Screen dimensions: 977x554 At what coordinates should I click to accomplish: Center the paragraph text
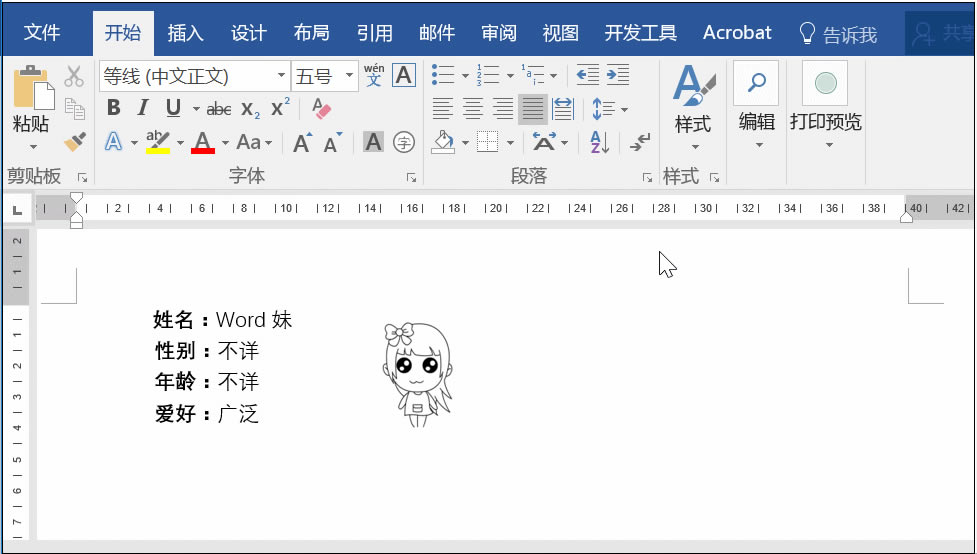point(473,108)
